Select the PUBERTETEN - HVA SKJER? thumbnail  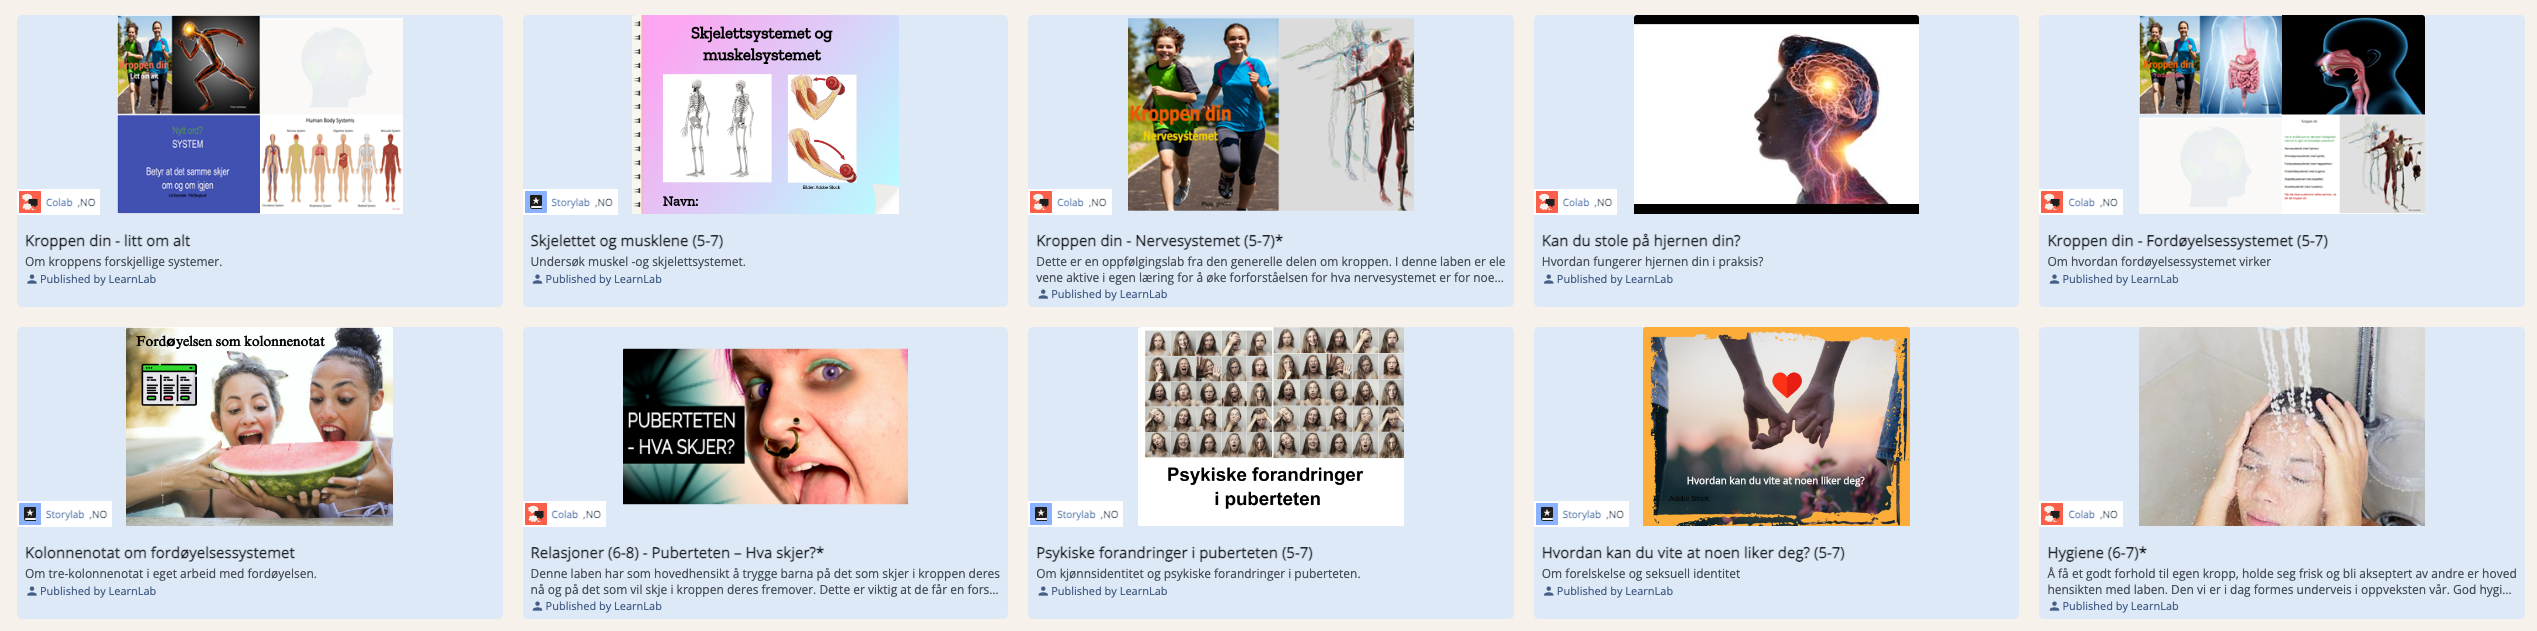pos(765,427)
